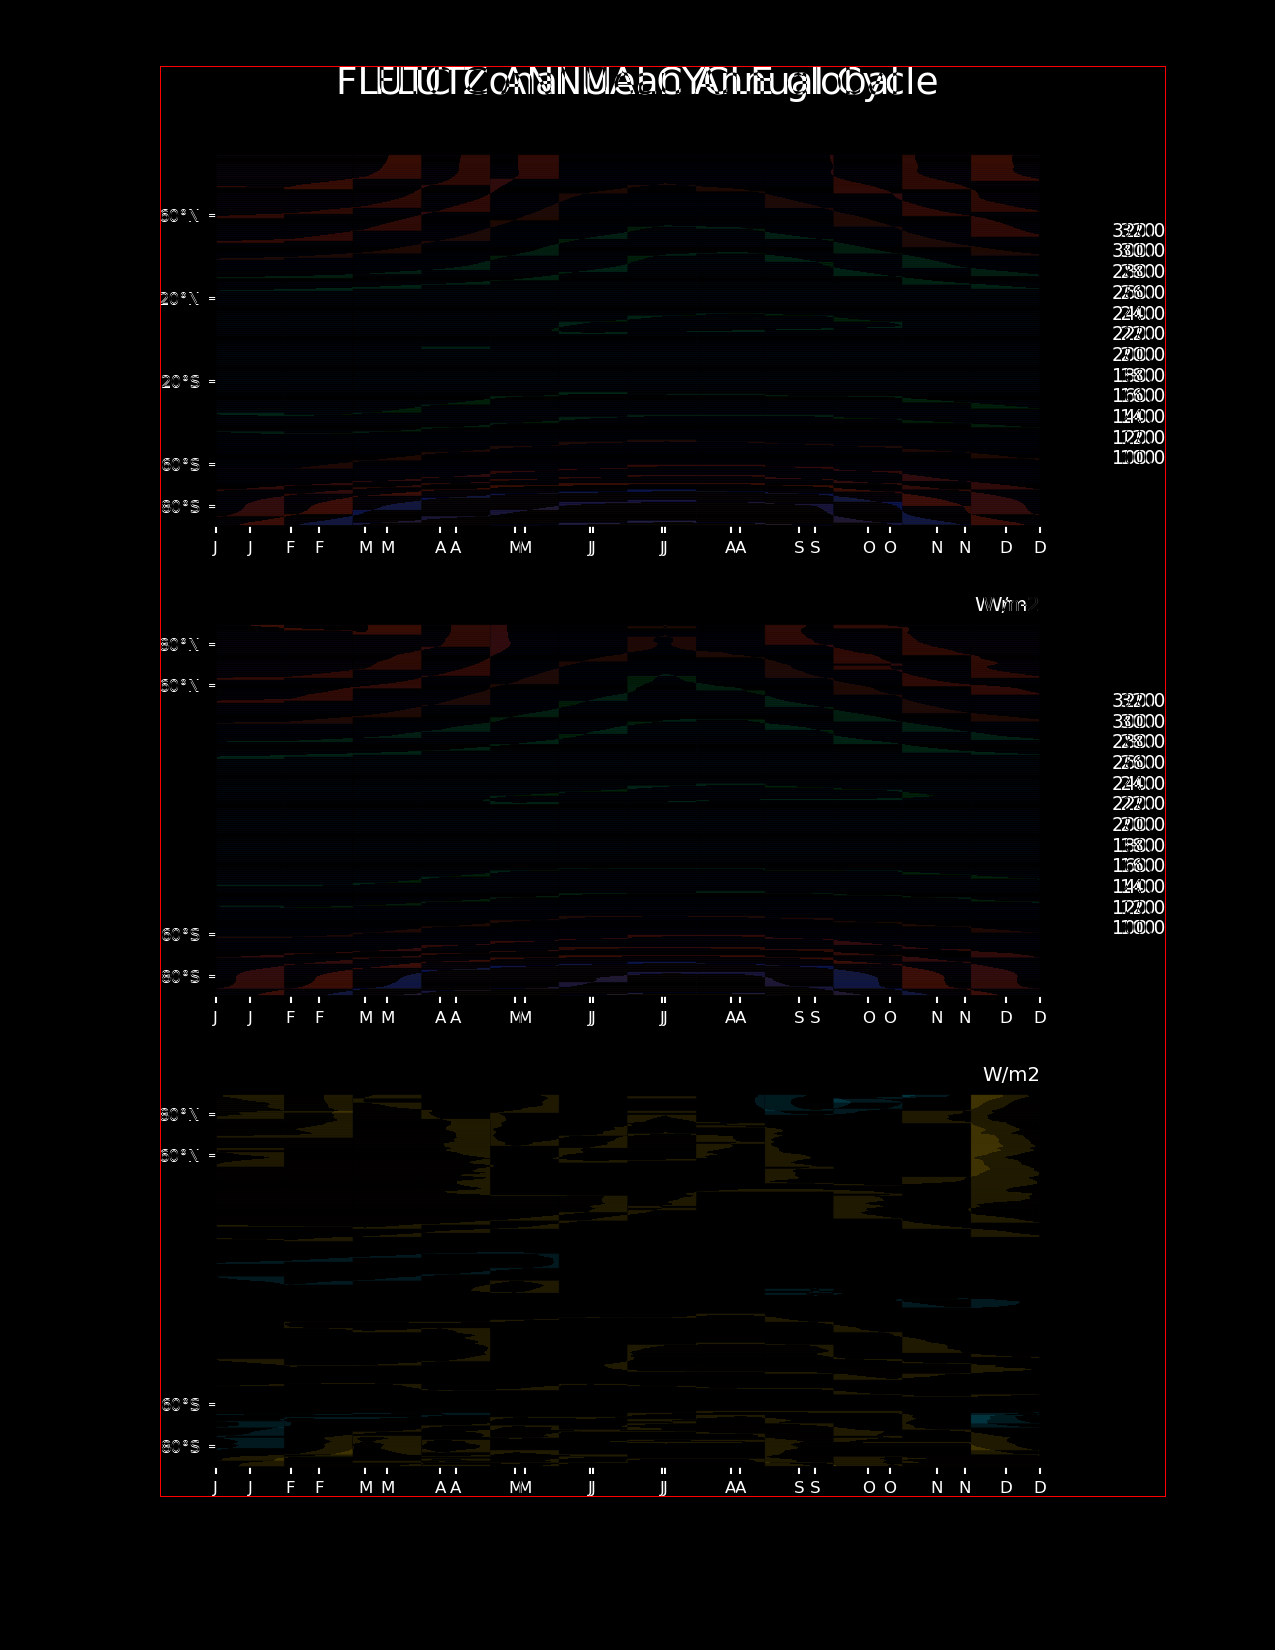Click the 60°N label in the second plot
This screenshot has height=1650, width=1275.
pyautogui.click(x=180, y=686)
